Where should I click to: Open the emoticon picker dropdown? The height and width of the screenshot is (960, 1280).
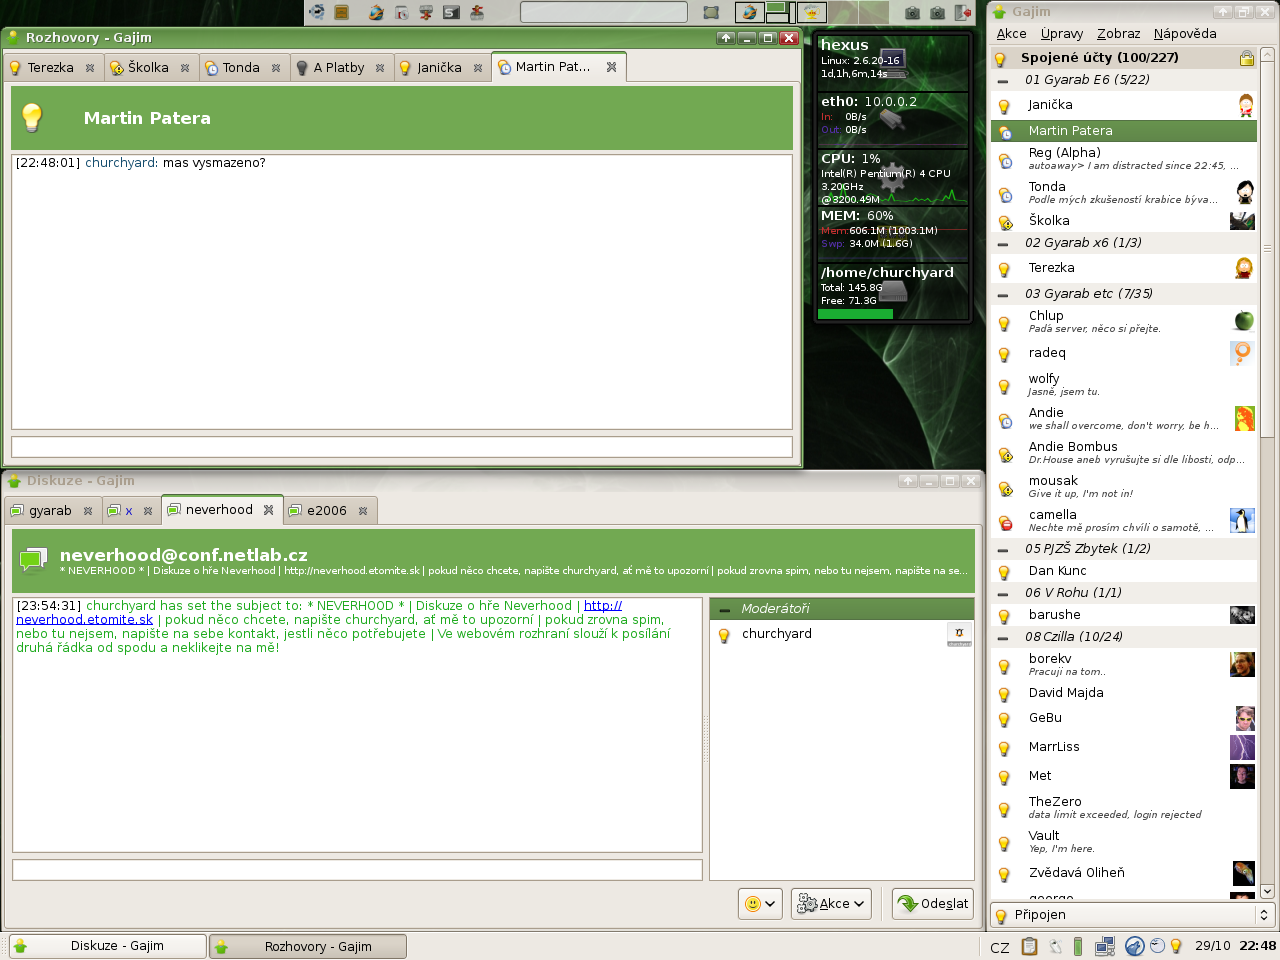(760, 903)
